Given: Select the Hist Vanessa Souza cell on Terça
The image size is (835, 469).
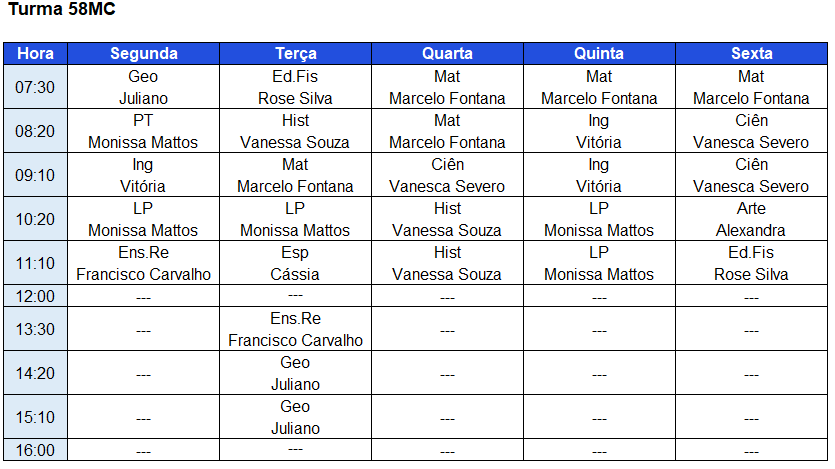Looking at the screenshot, I should [x=295, y=131].
